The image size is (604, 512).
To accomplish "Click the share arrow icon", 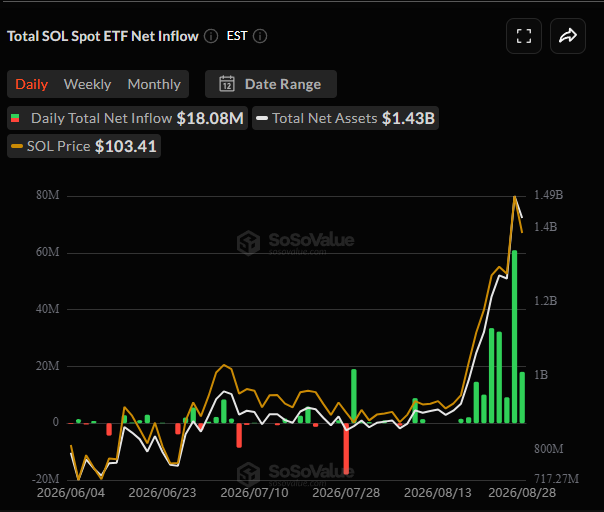I will click(568, 36).
